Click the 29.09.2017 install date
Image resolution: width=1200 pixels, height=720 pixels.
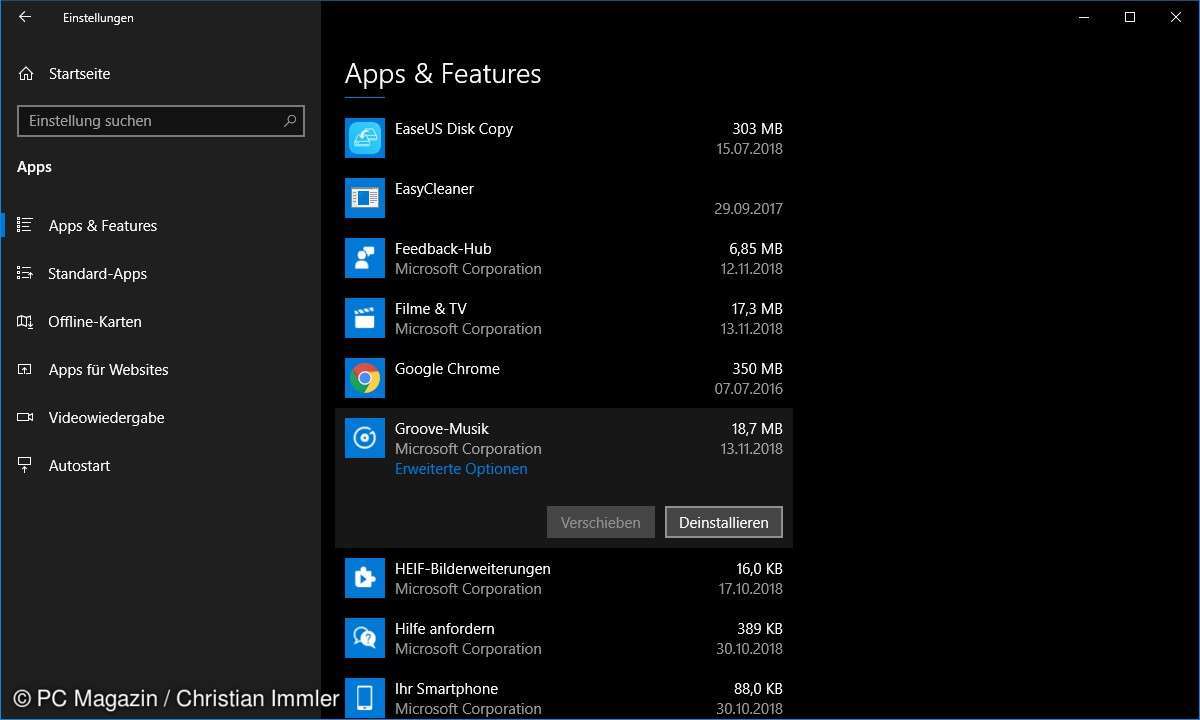[x=748, y=208]
